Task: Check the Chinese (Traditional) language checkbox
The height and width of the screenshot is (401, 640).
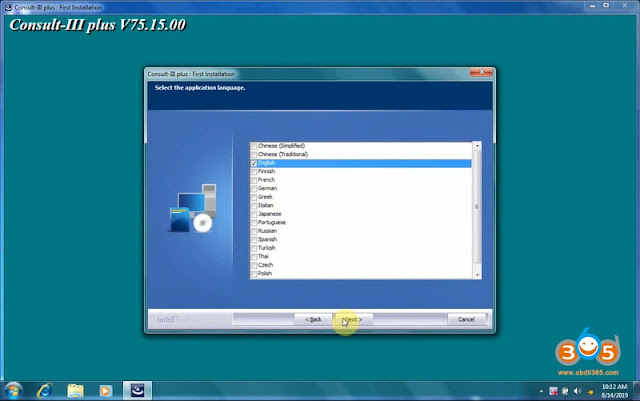Action: tap(254, 155)
